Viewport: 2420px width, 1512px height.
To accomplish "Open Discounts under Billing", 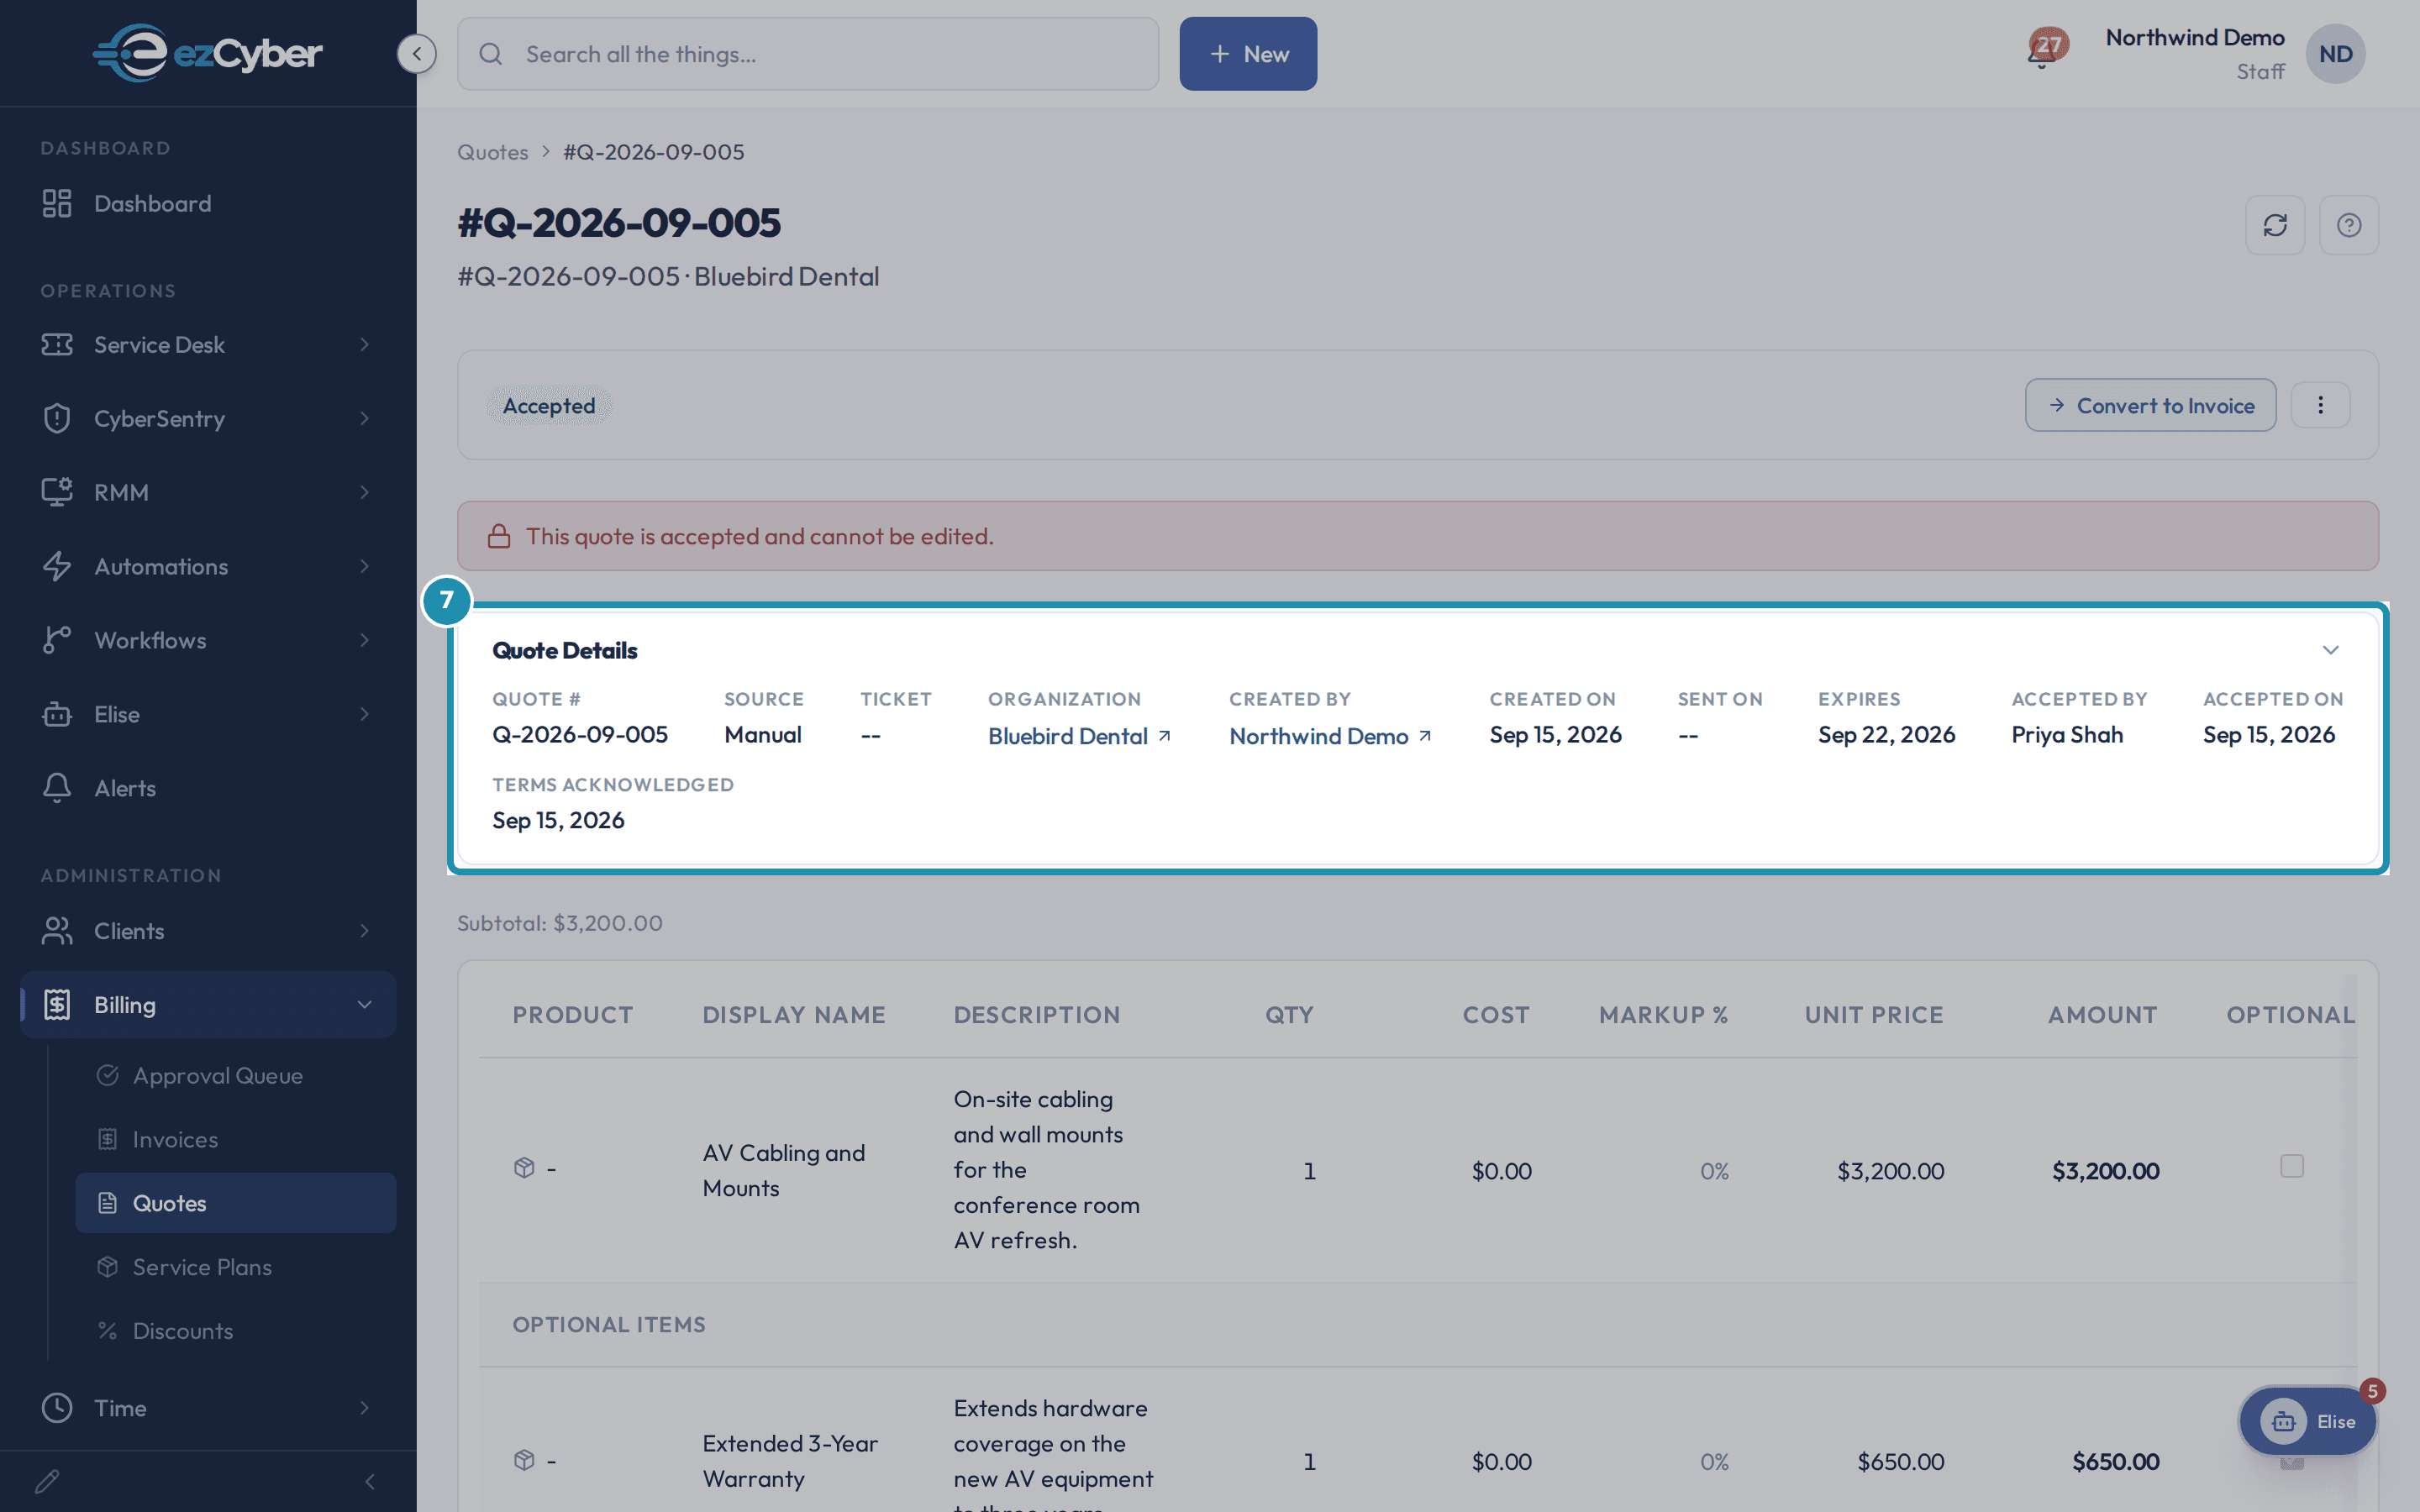I will coord(236,1331).
